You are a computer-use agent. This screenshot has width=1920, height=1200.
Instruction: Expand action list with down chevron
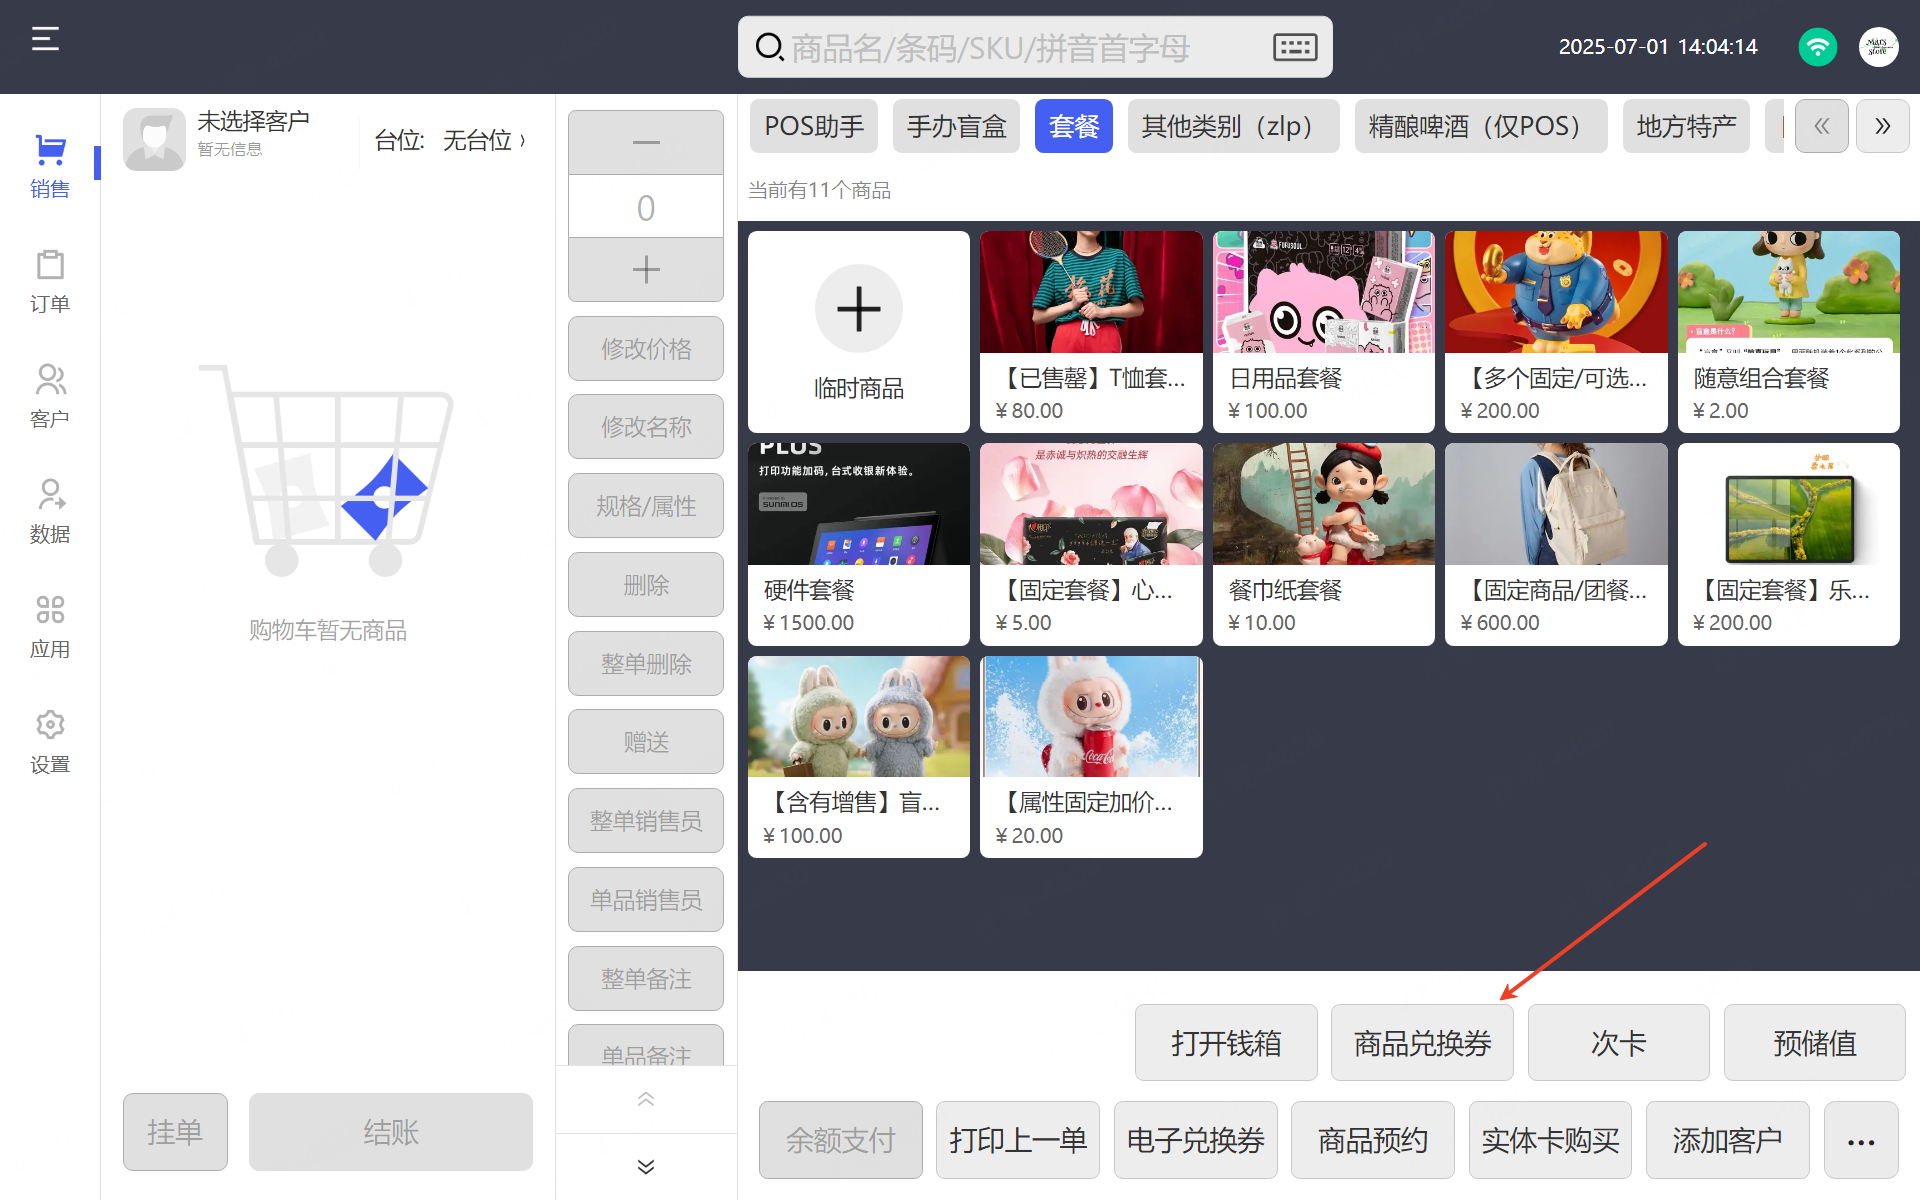[x=646, y=1167]
